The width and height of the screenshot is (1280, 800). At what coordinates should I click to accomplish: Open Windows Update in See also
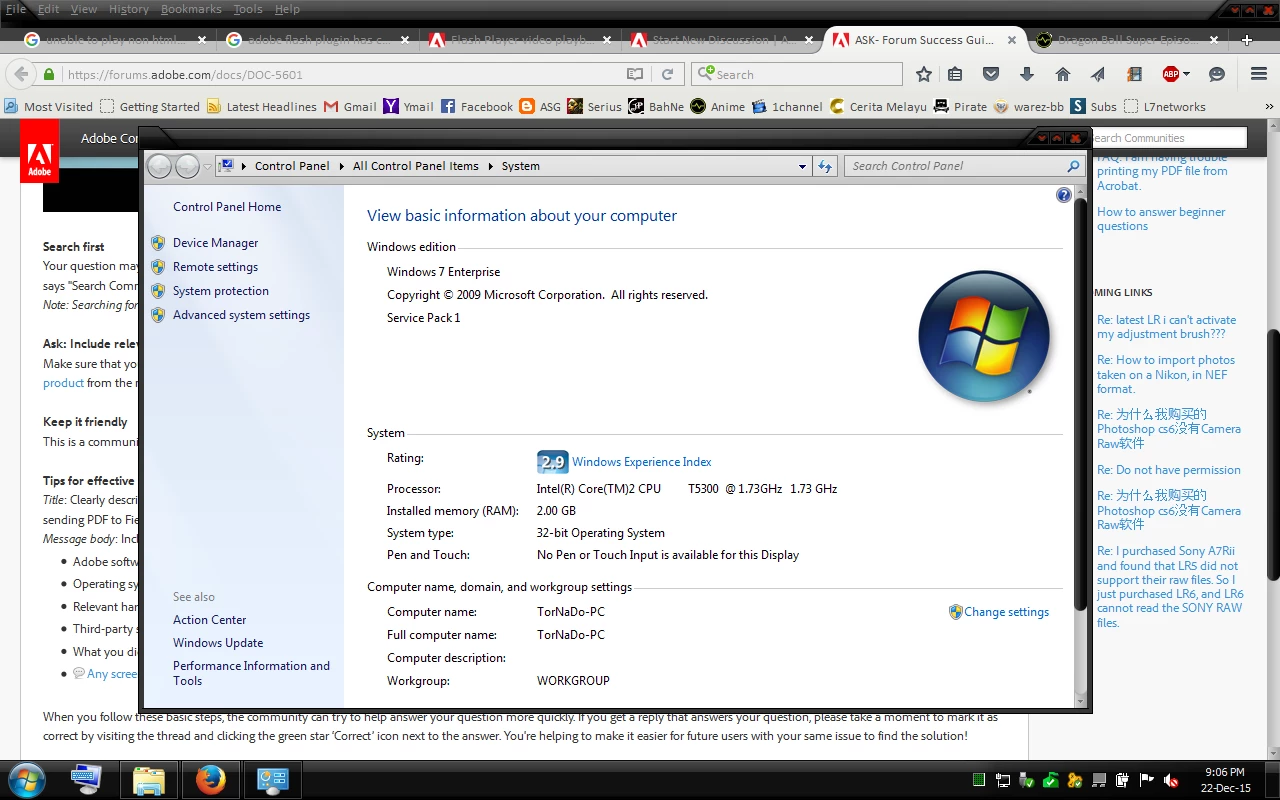[218, 643]
